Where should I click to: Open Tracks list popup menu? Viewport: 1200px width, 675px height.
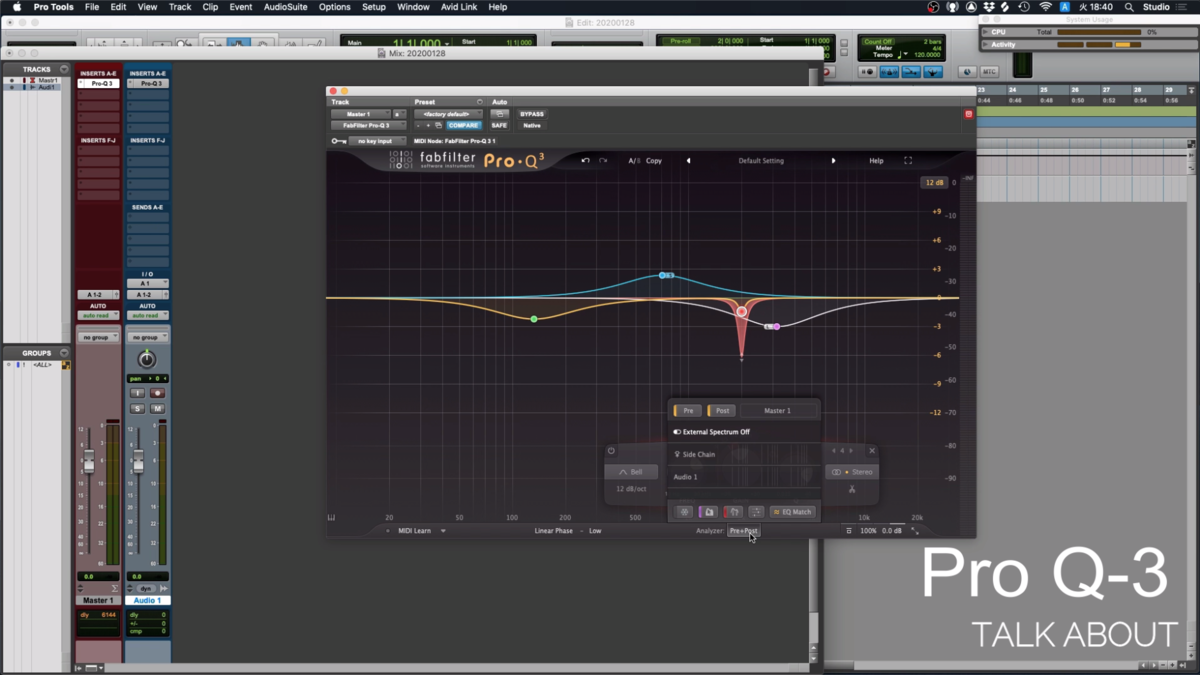pos(64,70)
